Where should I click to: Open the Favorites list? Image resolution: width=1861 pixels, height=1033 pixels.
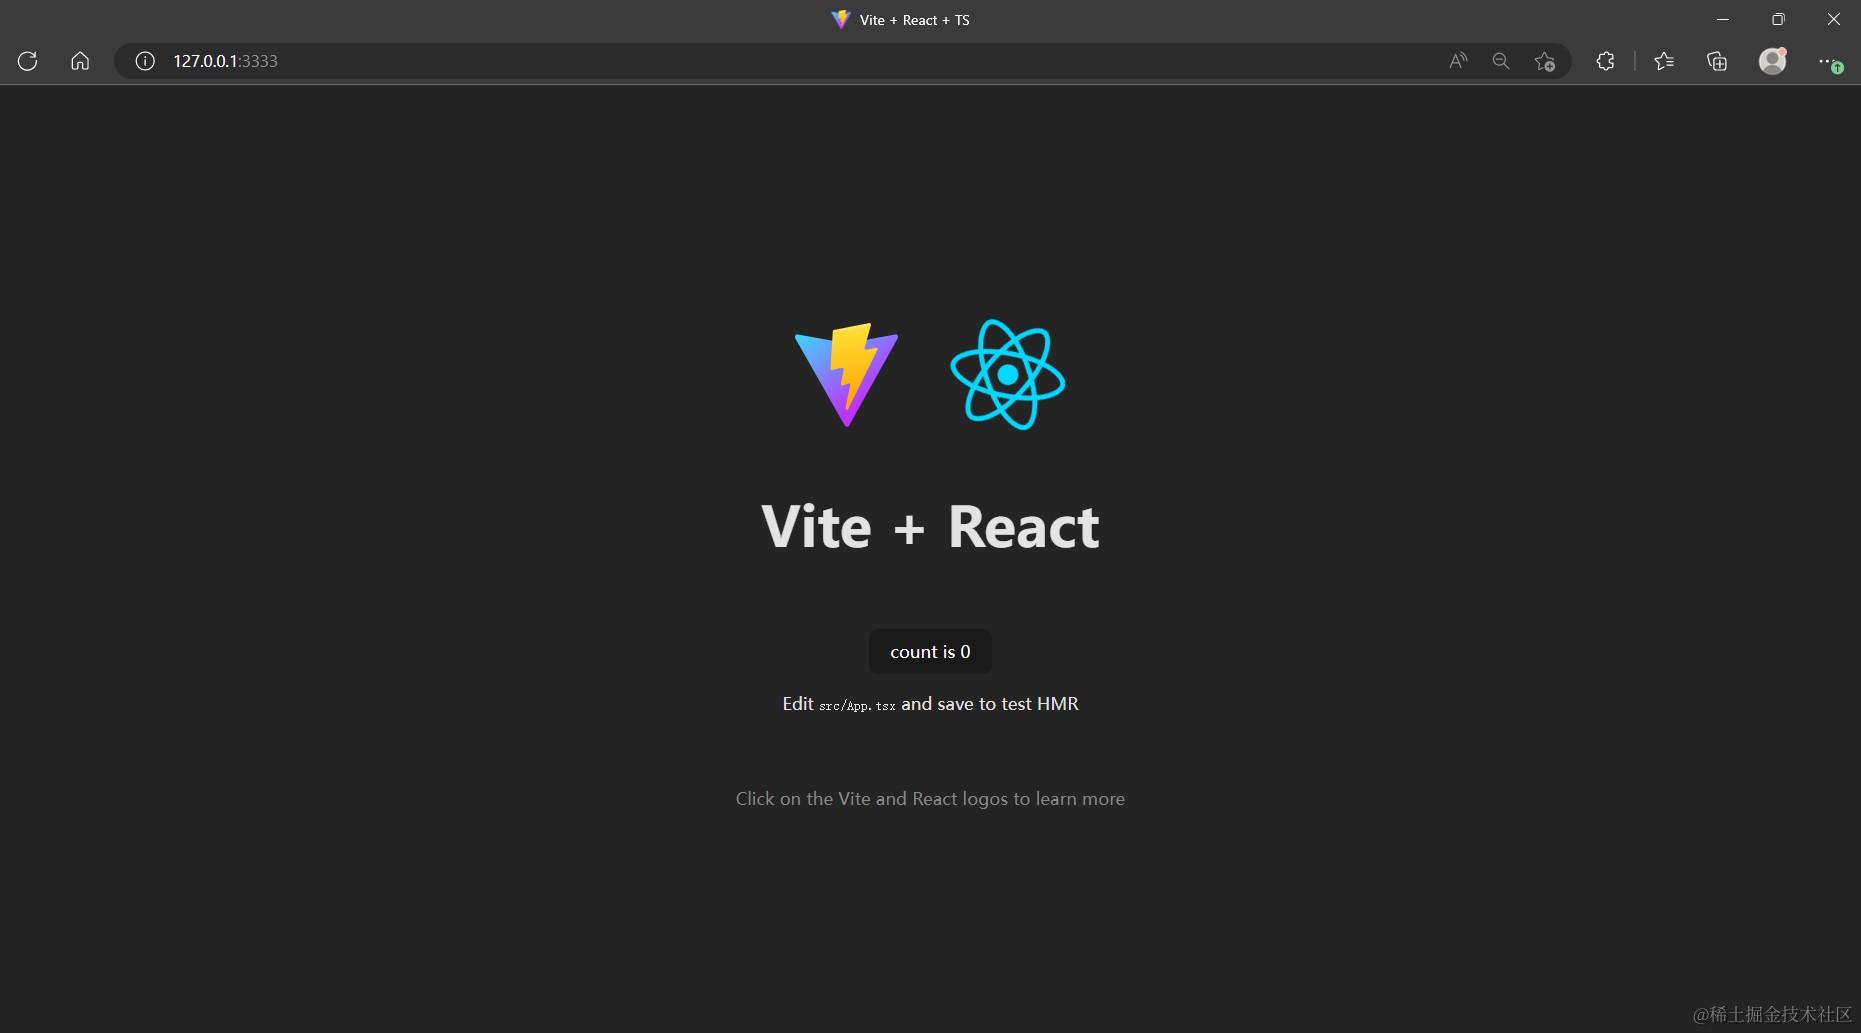click(x=1664, y=61)
